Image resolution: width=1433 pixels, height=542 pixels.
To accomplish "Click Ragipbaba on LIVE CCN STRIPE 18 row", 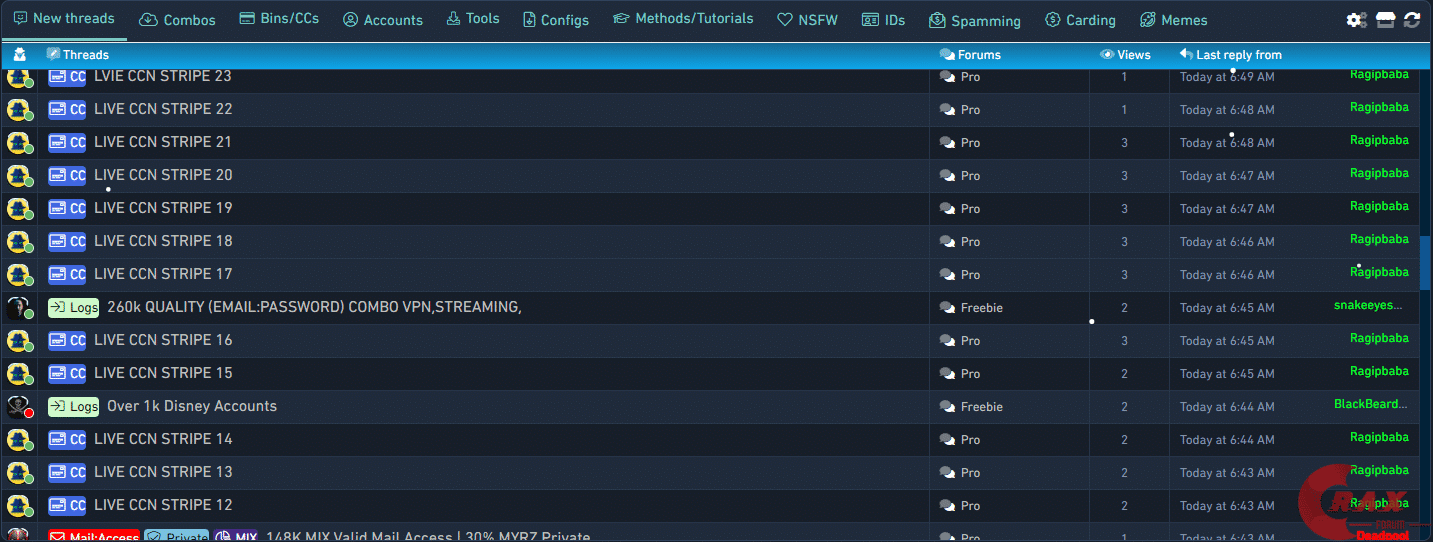I will (x=1379, y=239).
